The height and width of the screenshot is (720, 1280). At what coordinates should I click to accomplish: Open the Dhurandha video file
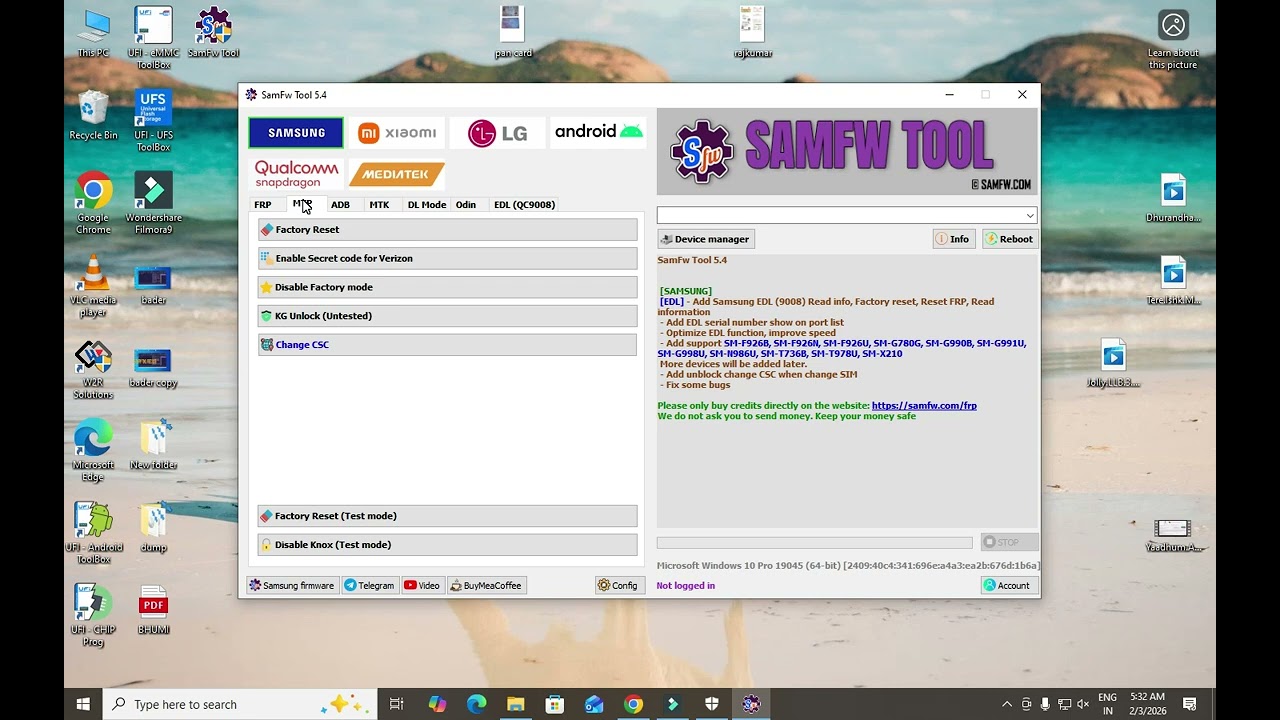(1173, 197)
